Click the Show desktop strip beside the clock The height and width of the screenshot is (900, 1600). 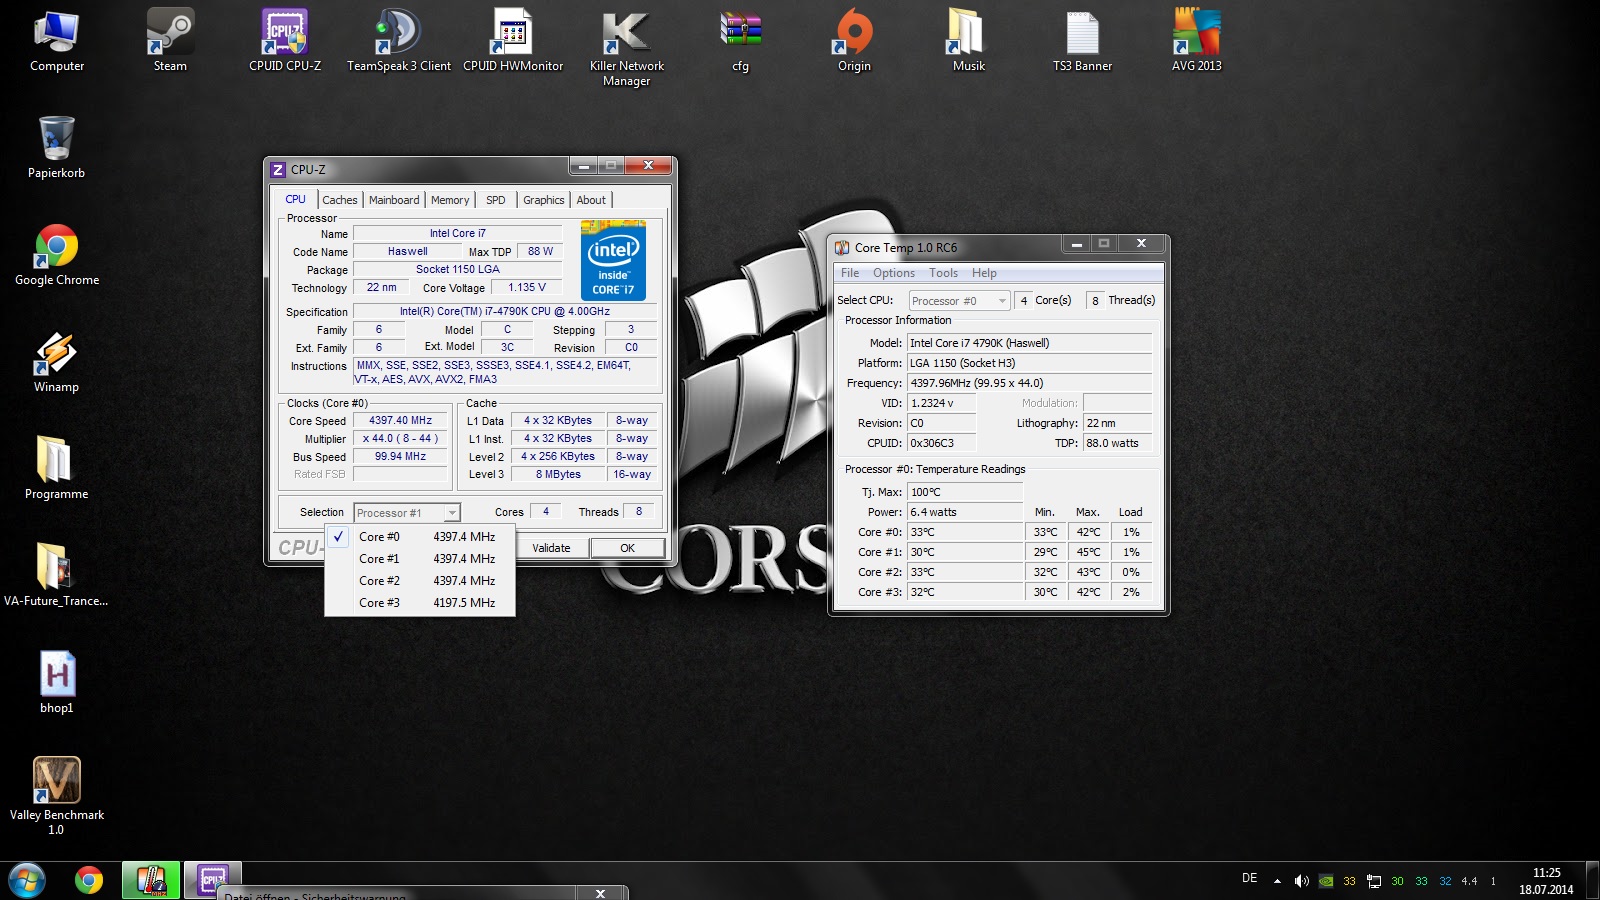click(1593, 881)
